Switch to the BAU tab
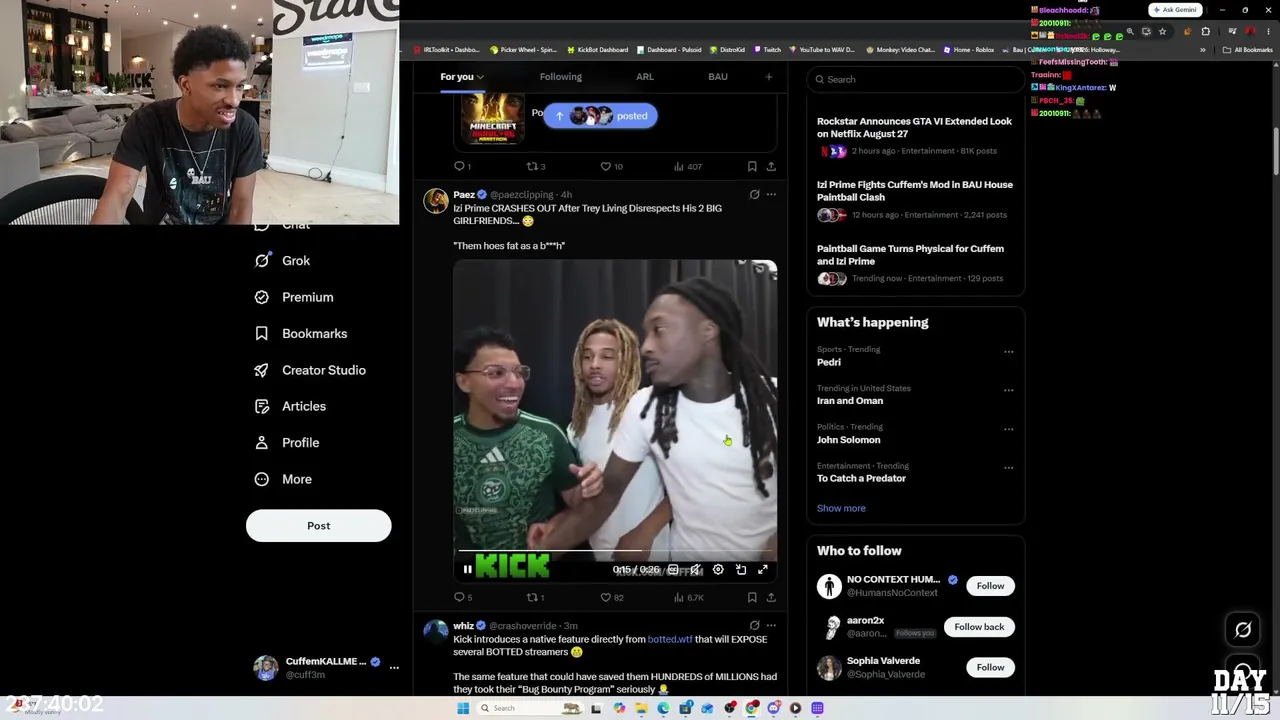This screenshot has height=720, width=1280. [718, 76]
